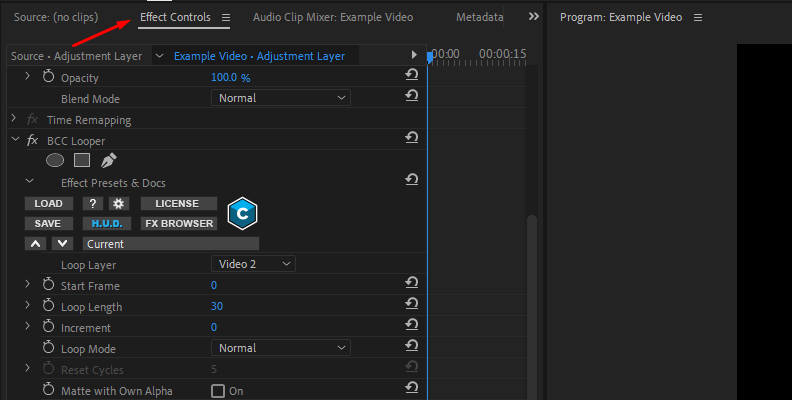This screenshot has width=792, height=400.
Task: Switch to Source (no clips) tab
Action: pyautogui.click(x=56, y=18)
